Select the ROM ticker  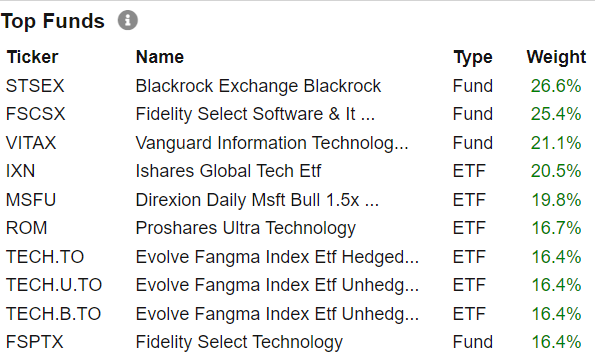tap(26, 228)
